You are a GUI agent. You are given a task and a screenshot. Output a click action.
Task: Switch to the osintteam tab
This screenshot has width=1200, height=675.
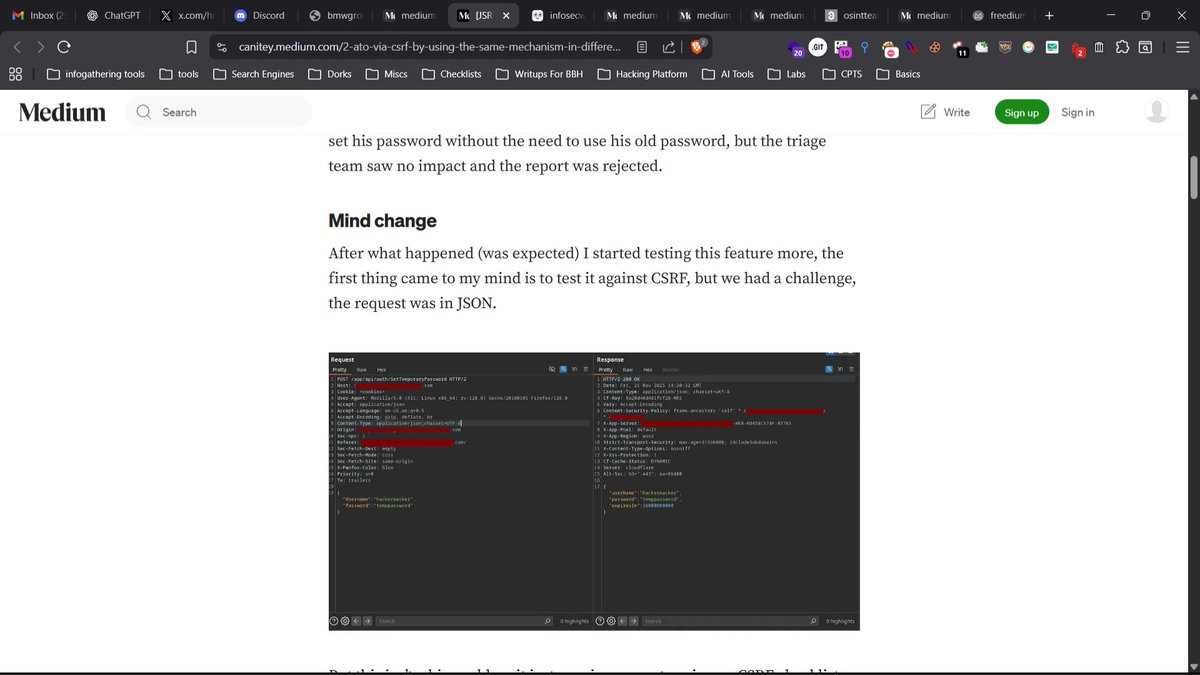tap(852, 16)
